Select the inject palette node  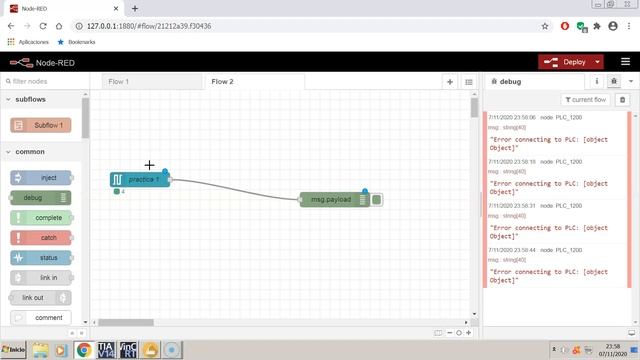tap(41, 178)
